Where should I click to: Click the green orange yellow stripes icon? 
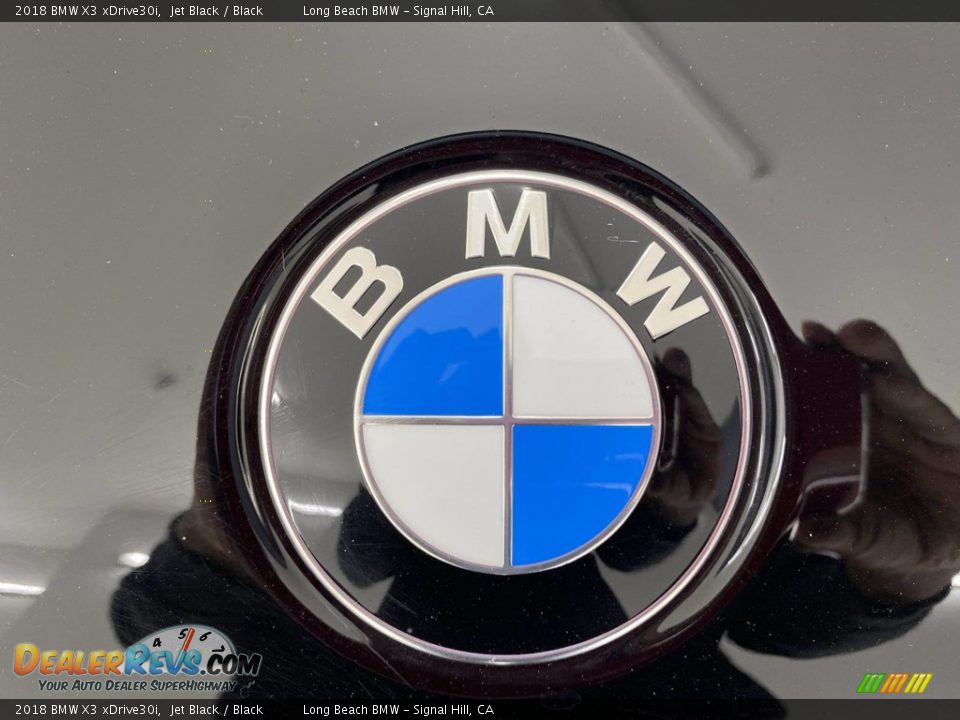point(894,683)
